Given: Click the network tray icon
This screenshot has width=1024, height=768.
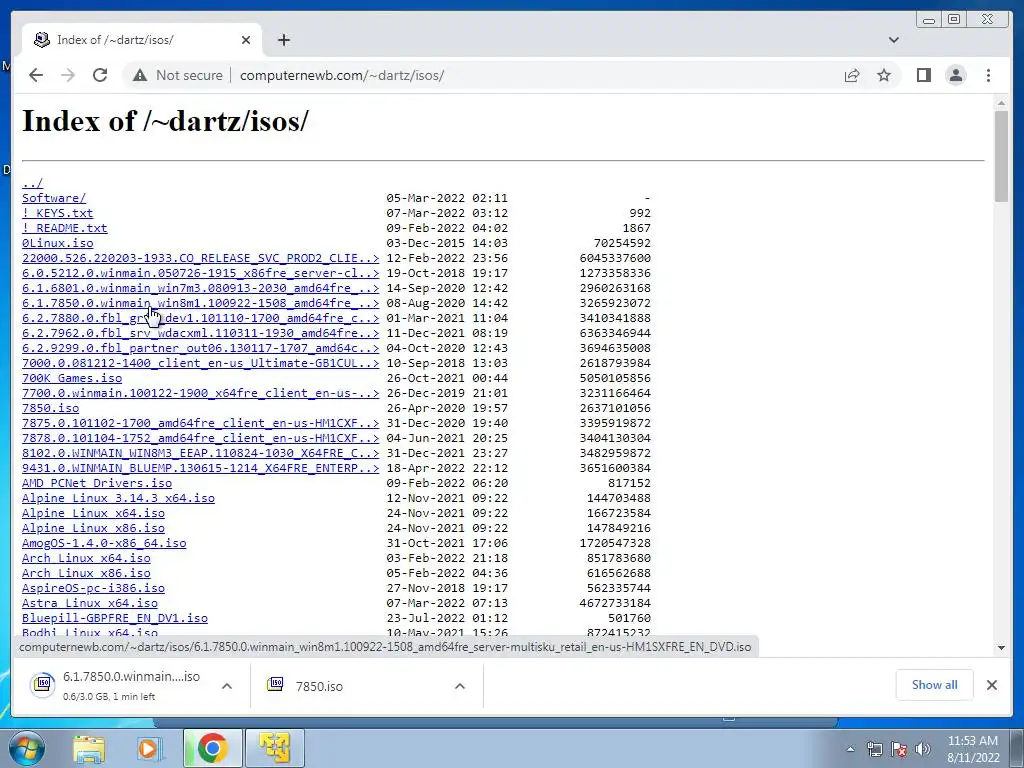Looking at the screenshot, I should tap(874, 749).
